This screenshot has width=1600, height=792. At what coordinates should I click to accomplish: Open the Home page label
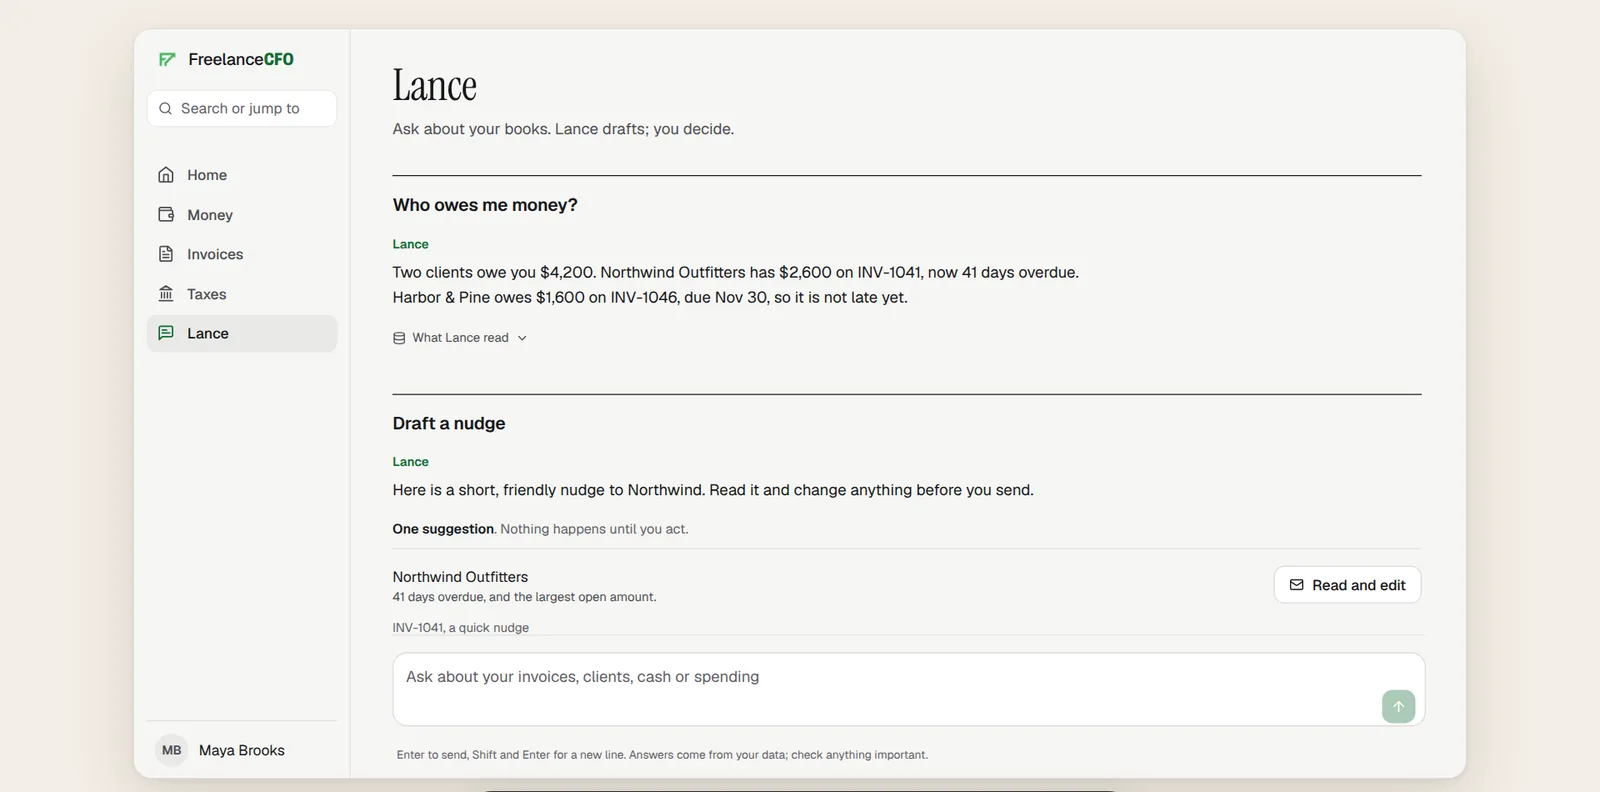tap(207, 175)
